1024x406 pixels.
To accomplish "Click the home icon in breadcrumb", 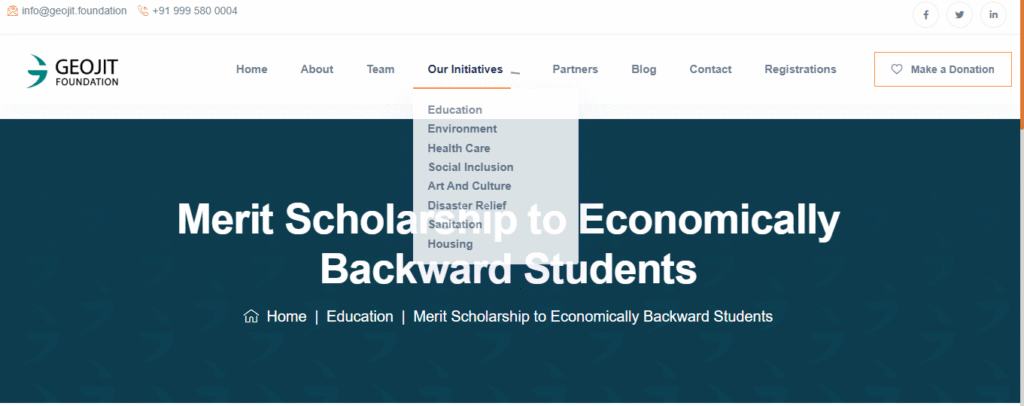I will point(251,316).
